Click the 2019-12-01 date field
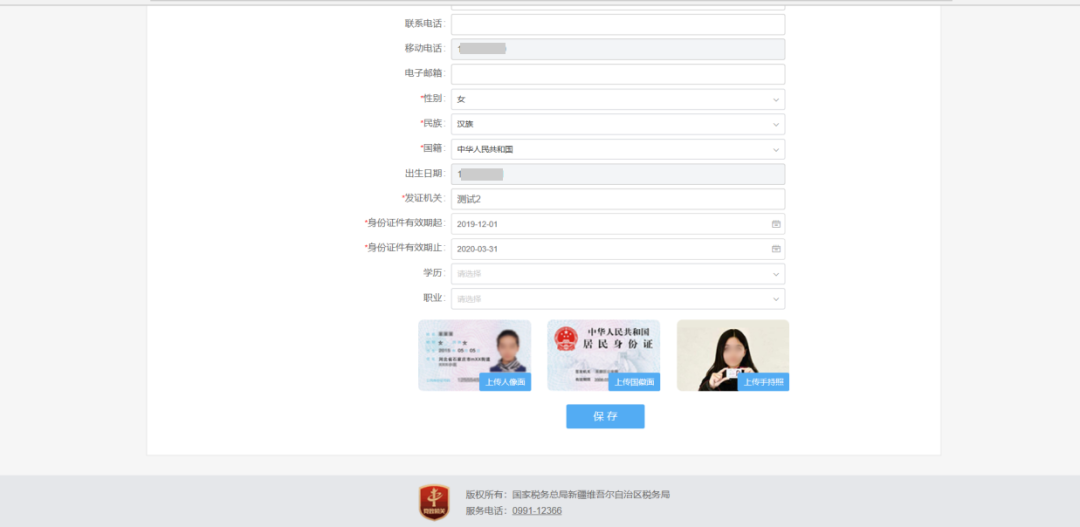The width and height of the screenshot is (1080, 527). click(618, 224)
